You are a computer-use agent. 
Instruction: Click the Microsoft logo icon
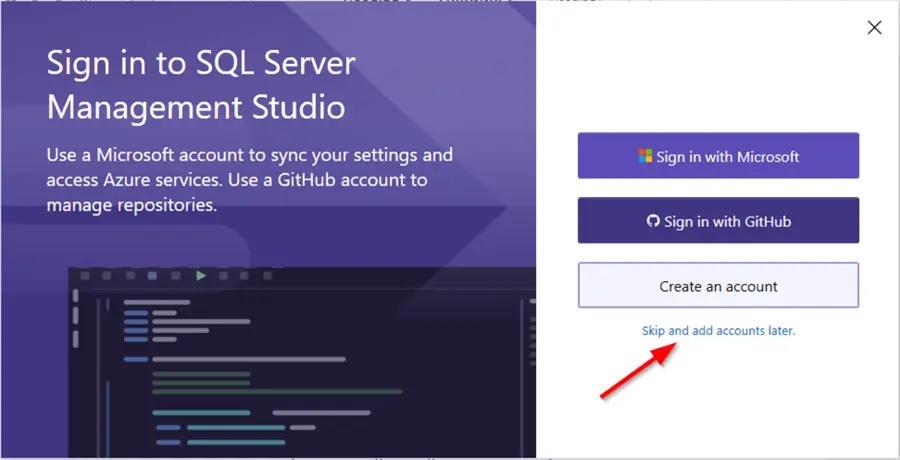645,156
